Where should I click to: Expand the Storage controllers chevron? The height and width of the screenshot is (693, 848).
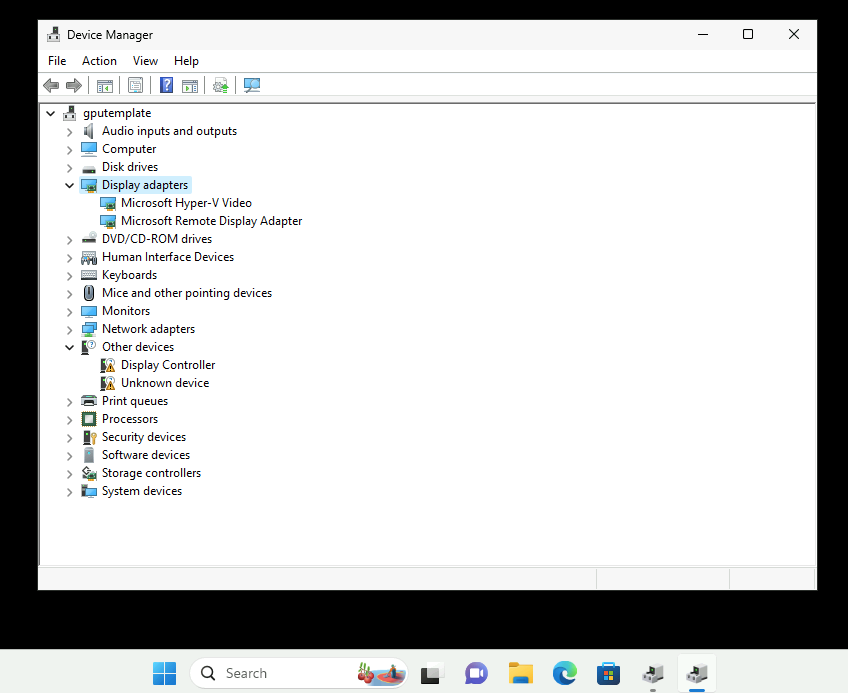[69, 474]
